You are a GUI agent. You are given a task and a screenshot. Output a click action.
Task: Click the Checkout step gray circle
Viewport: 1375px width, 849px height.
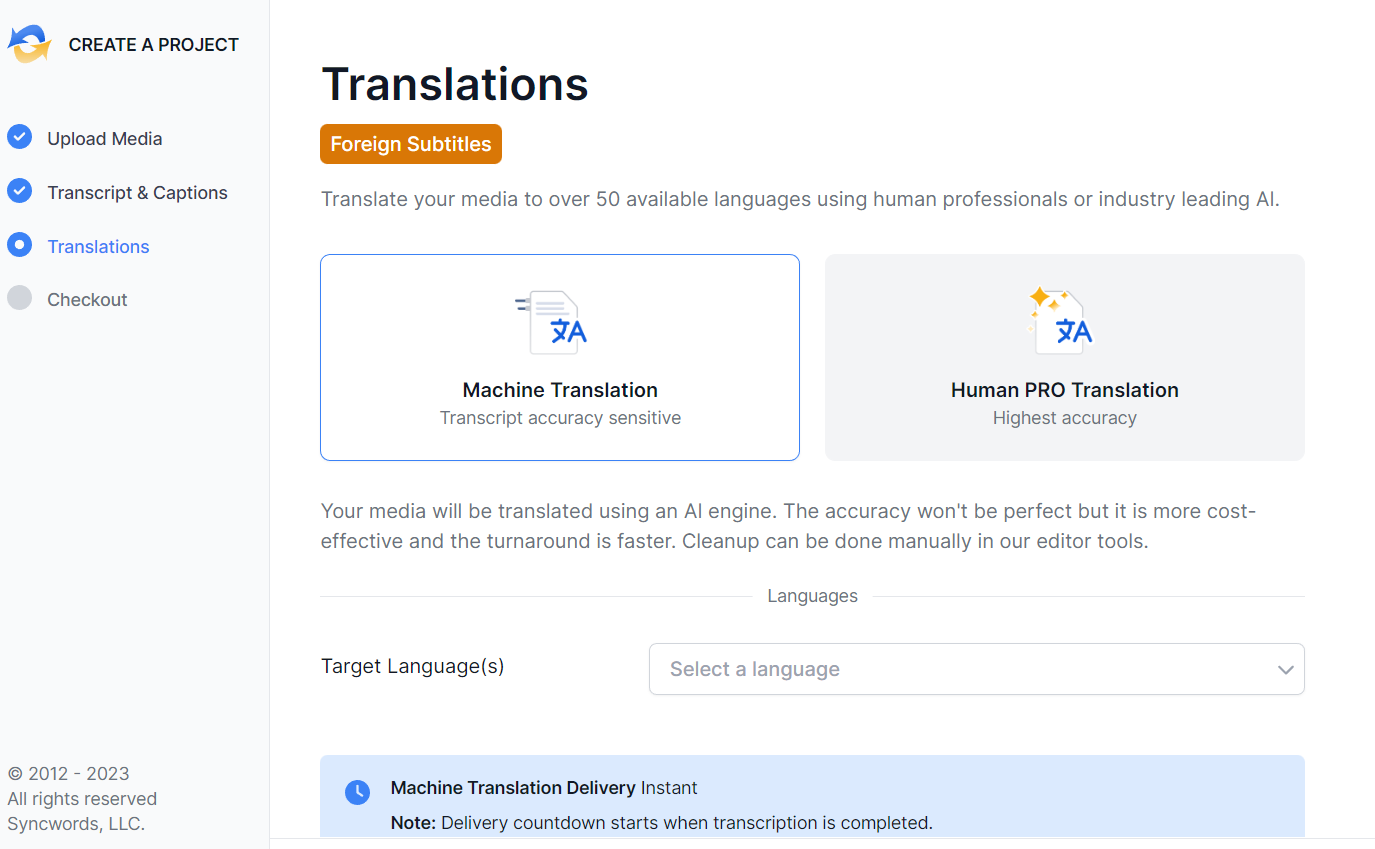(x=19, y=298)
